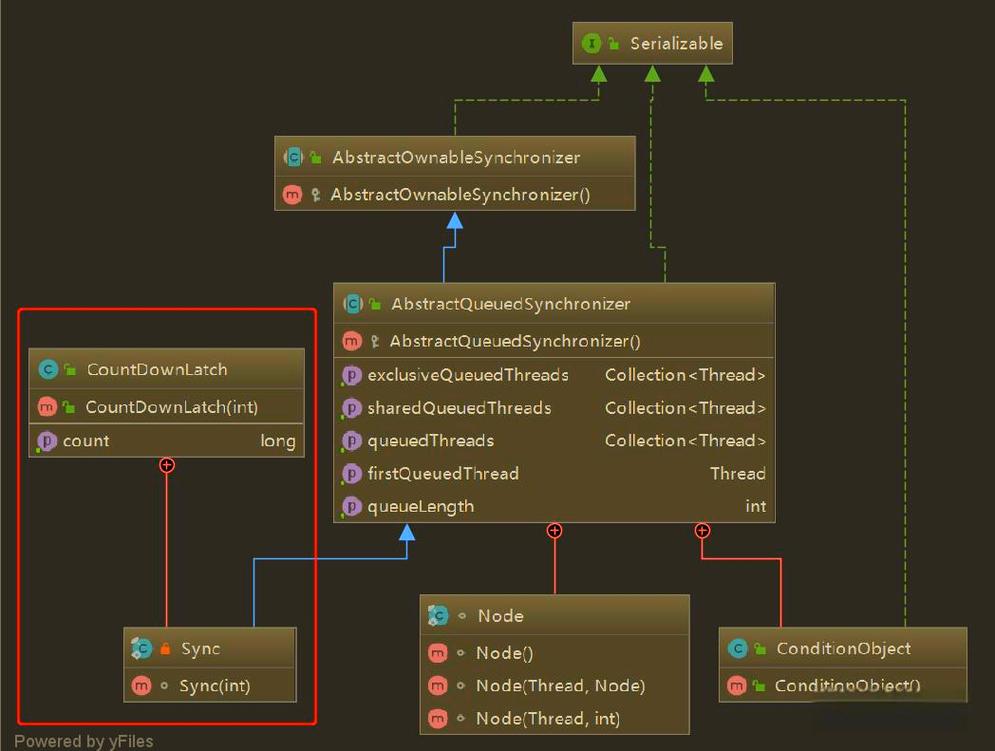Click the class icon of Node
This screenshot has width=995, height=751.
click(x=438, y=615)
